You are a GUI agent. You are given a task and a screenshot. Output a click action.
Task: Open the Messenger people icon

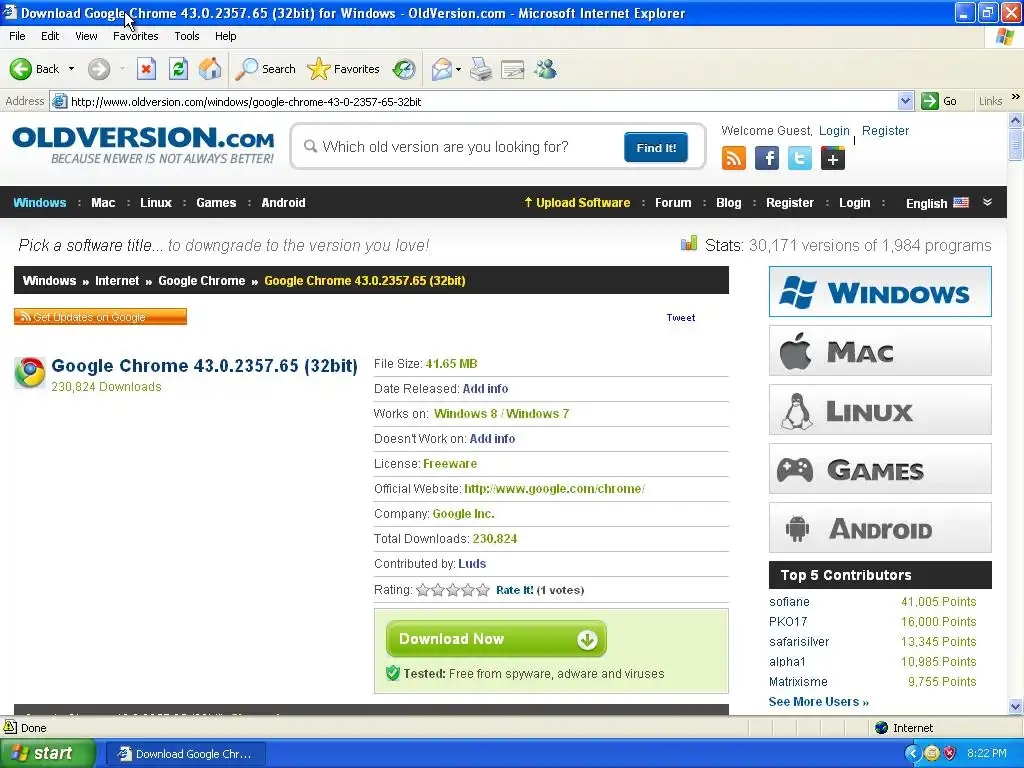[x=545, y=69]
